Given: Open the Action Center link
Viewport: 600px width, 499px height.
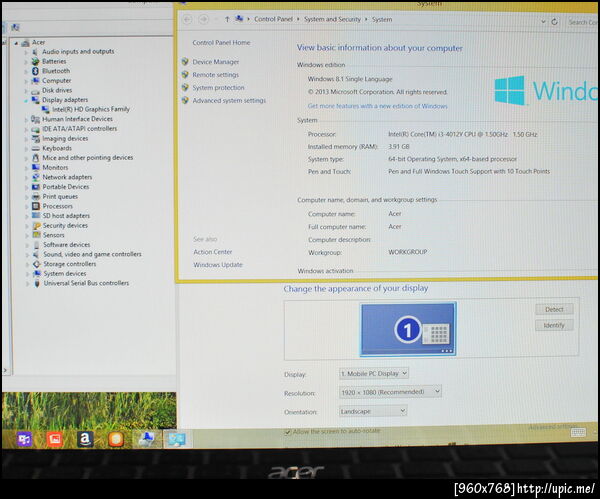Looking at the screenshot, I should click(x=213, y=252).
